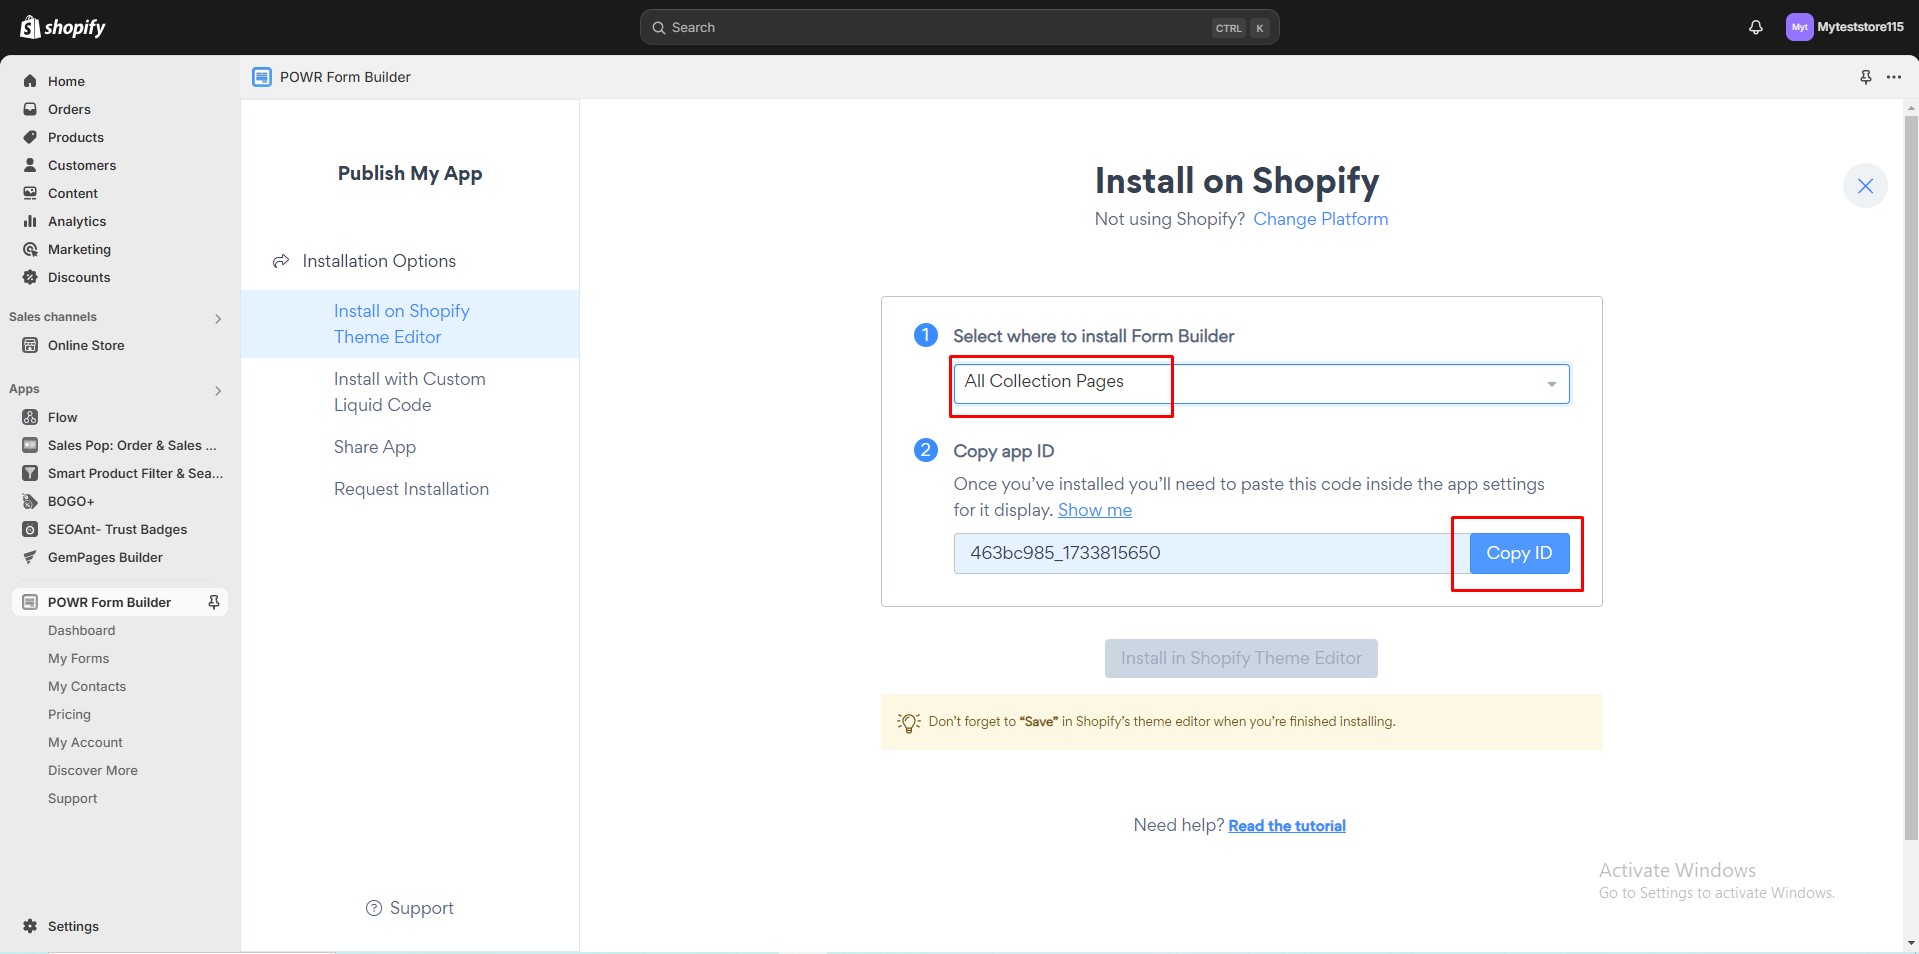Image resolution: width=1919 pixels, height=954 pixels.
Task: Click the Change Platform link
Action: pyautogui.click(x=1320, y=219)
